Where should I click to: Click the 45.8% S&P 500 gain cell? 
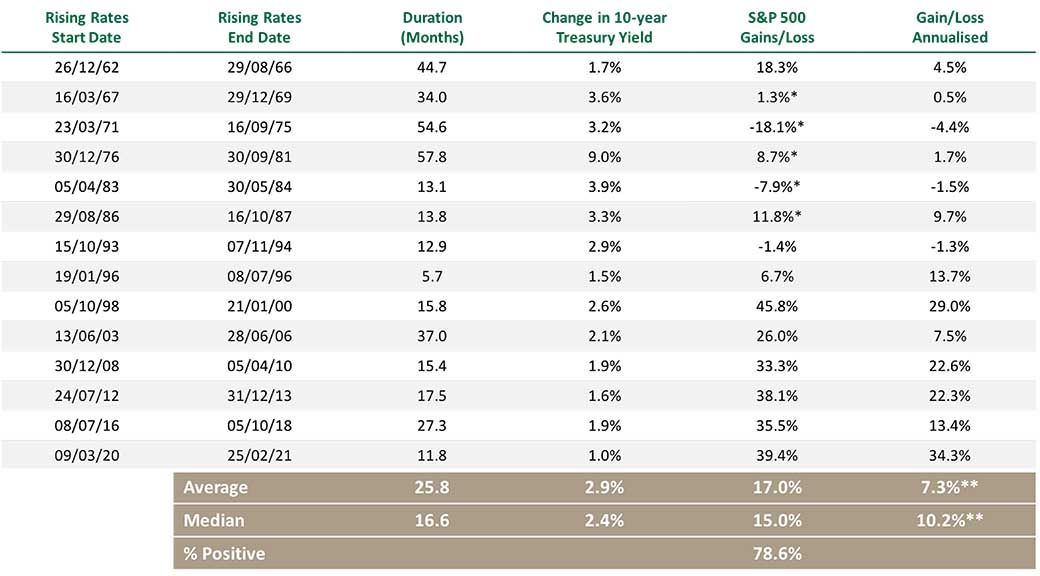tap(777, 307)
